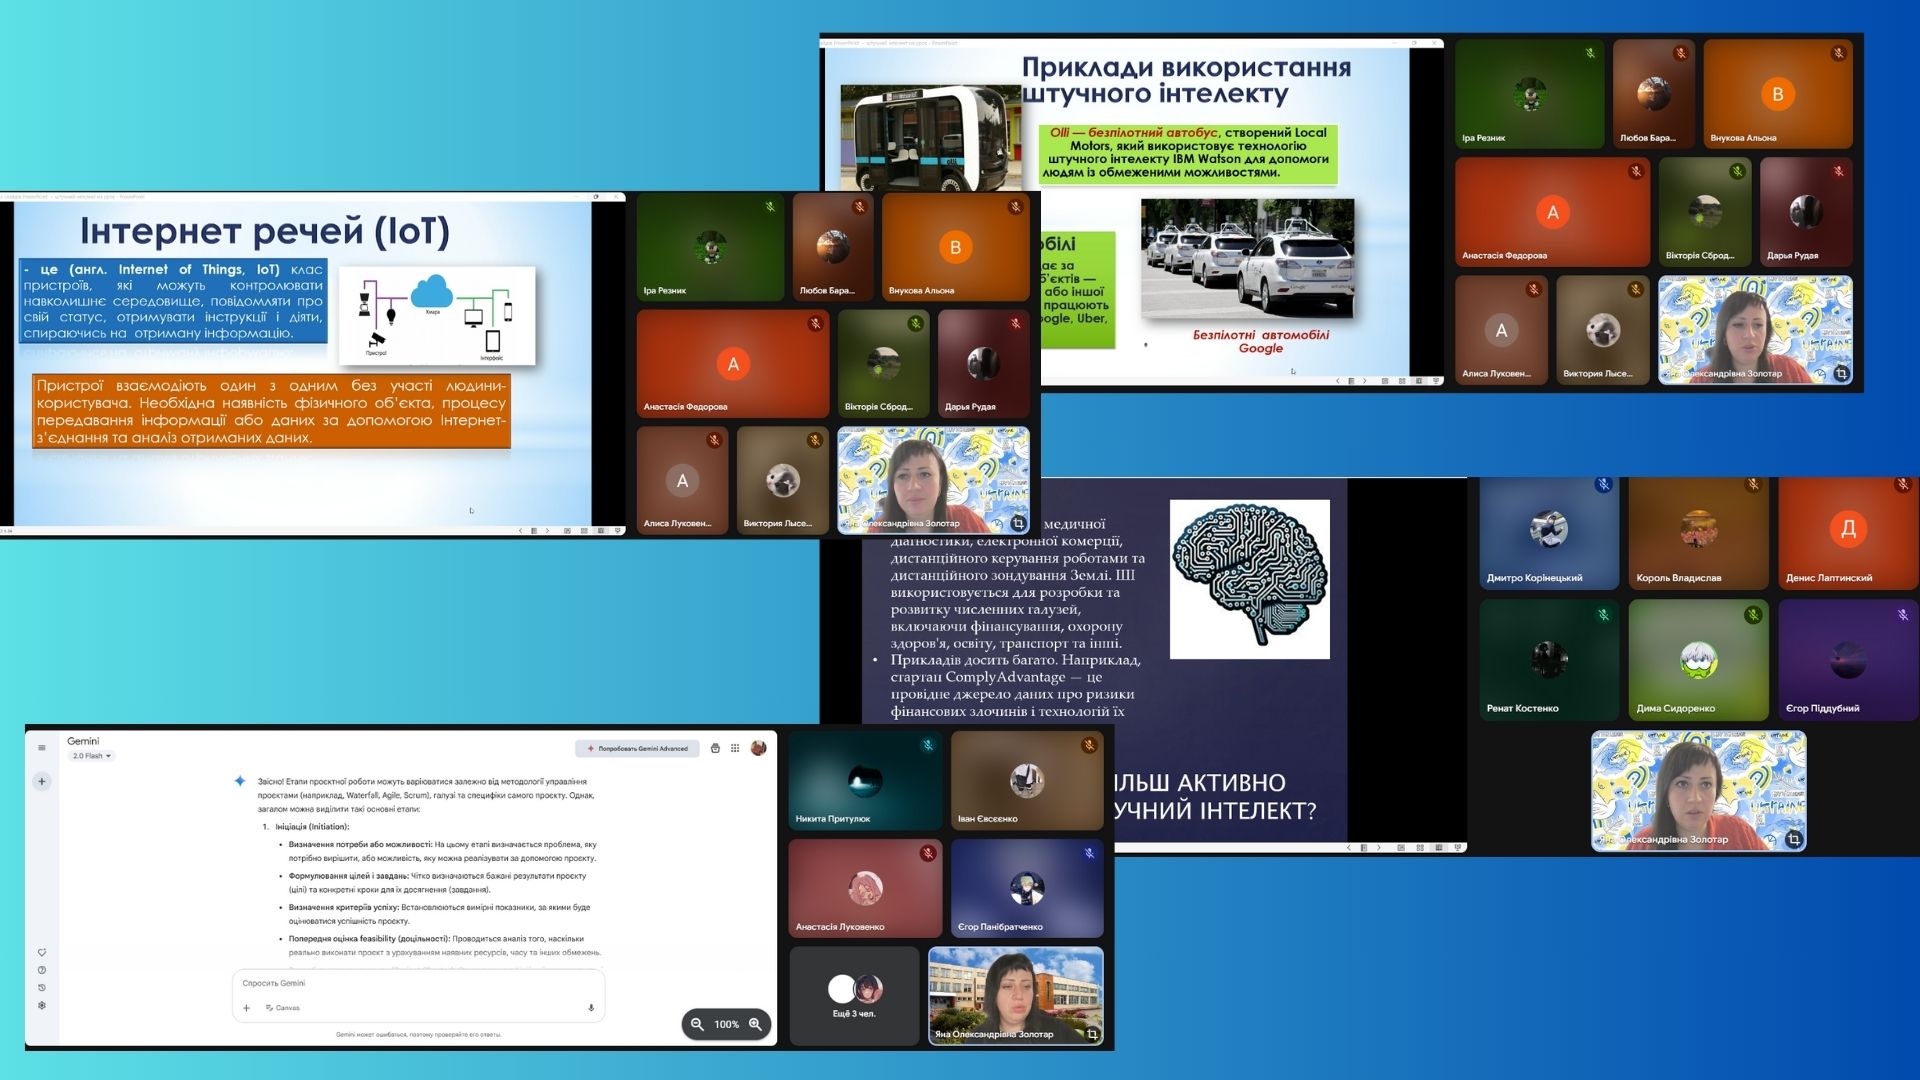Click muted mic on Анастасія Федорова in IoT call

pyautogui.click(x=815, y=324)
